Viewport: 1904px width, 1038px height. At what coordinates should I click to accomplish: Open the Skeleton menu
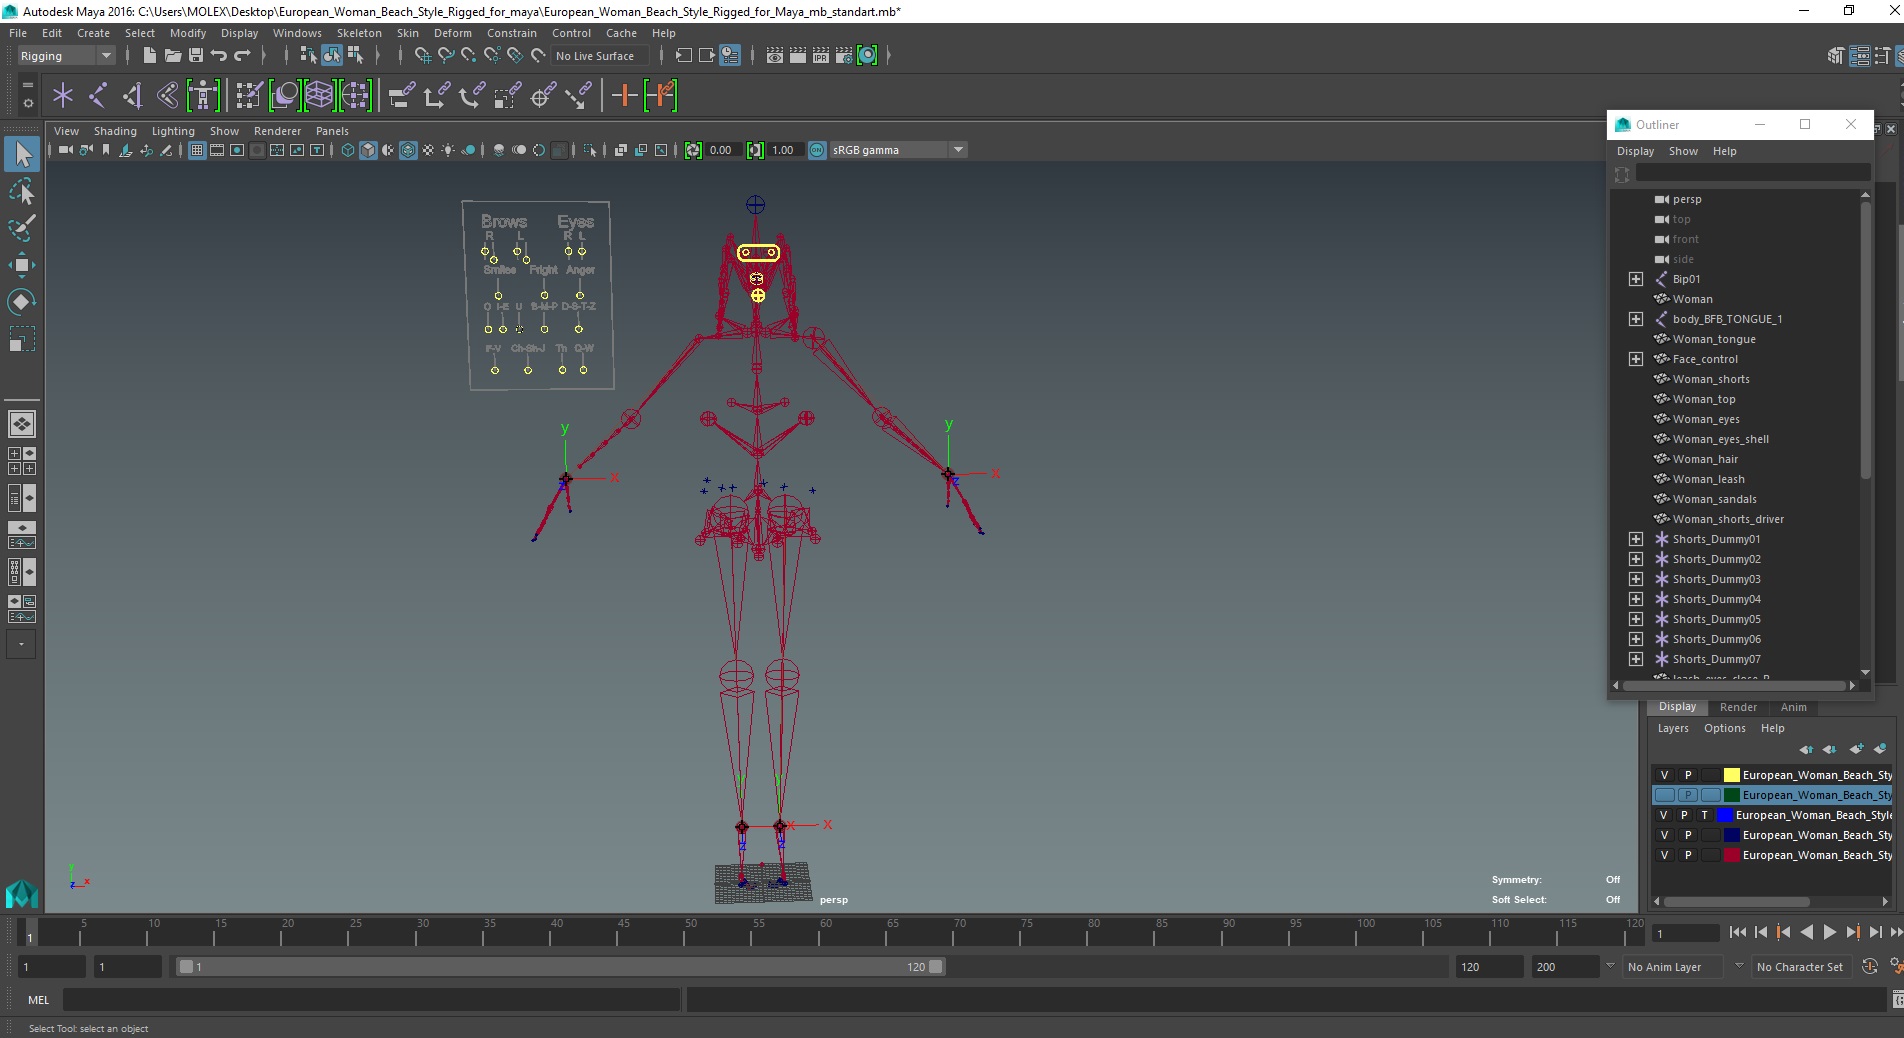pyautogui.click(x=359, y=33)
